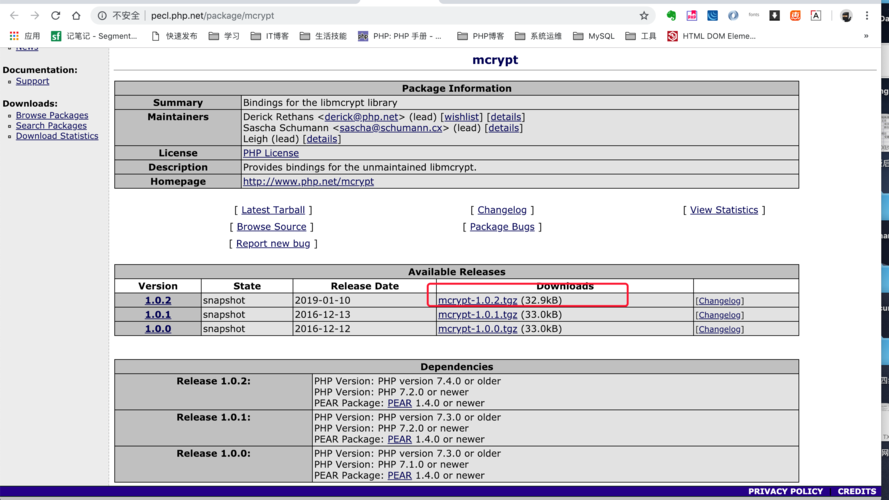Open the blue ring extension icon
The image size is (889, 500).
click(733, 16)
